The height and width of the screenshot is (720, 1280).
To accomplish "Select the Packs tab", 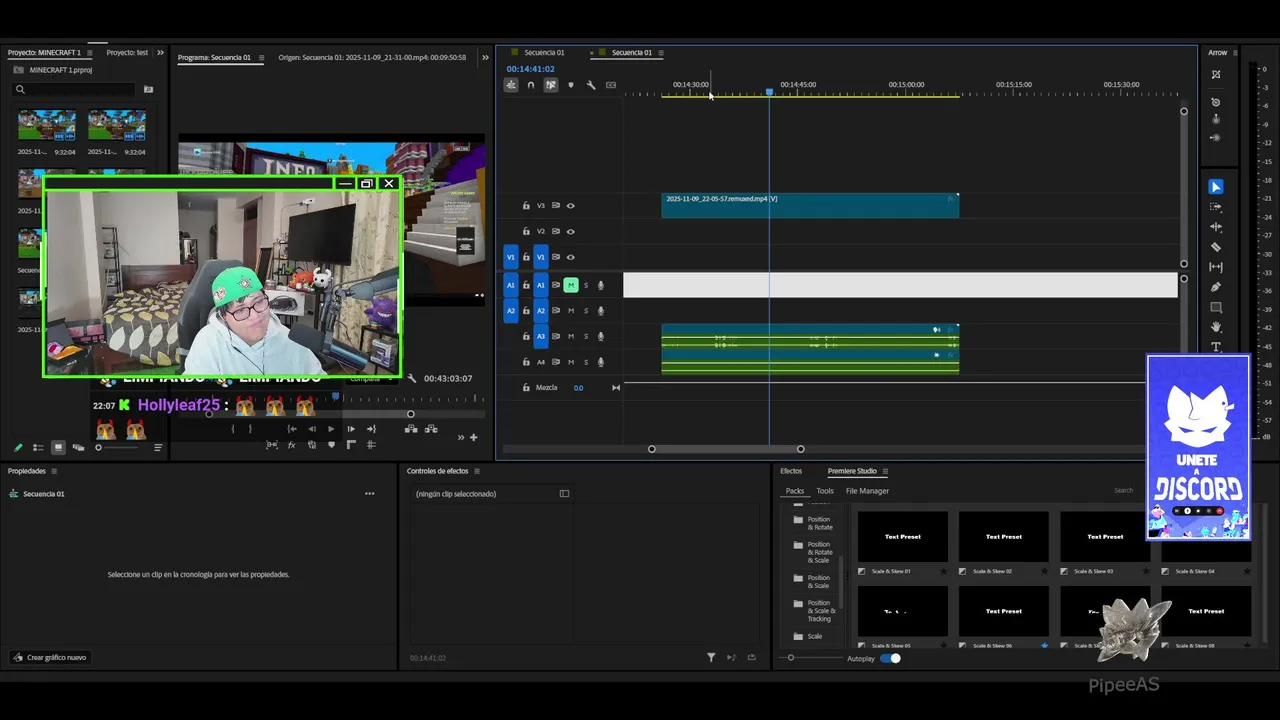I will (x=795, y=491).
